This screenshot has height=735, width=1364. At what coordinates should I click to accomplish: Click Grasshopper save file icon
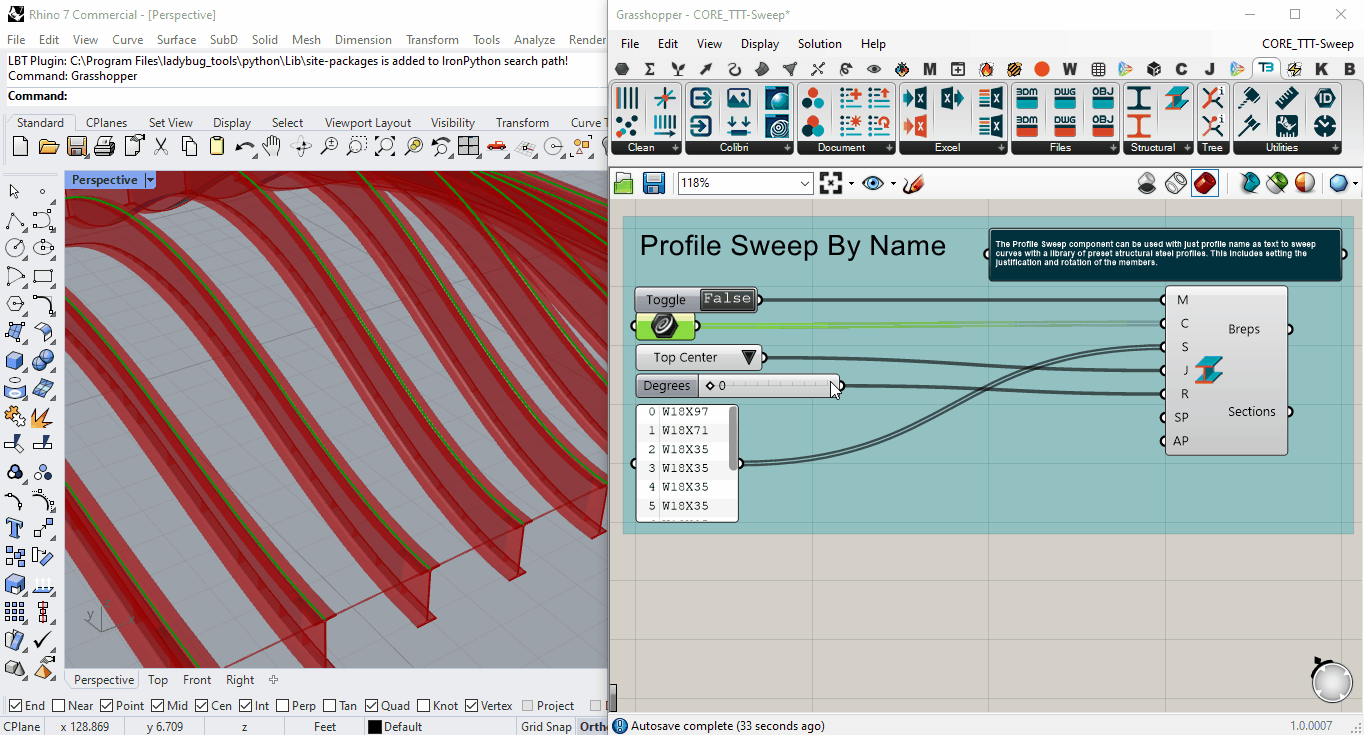(654, 183)
